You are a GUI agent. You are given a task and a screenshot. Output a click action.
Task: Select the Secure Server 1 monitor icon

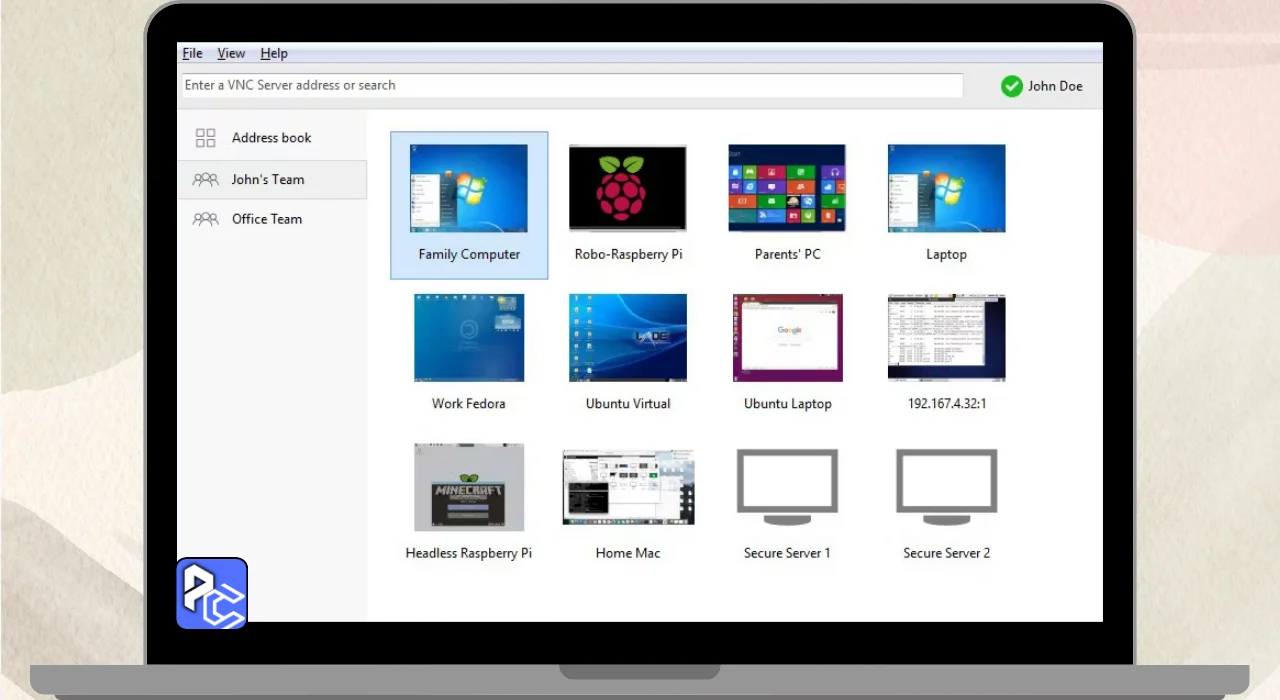click(787, 487)
